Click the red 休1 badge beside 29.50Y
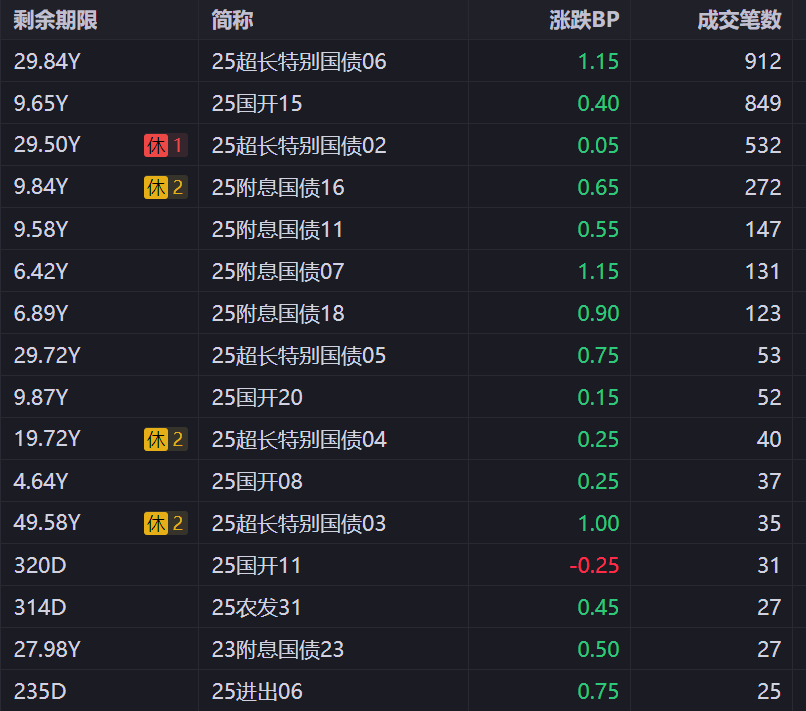806x711 pixels. [x=165, y=145]
